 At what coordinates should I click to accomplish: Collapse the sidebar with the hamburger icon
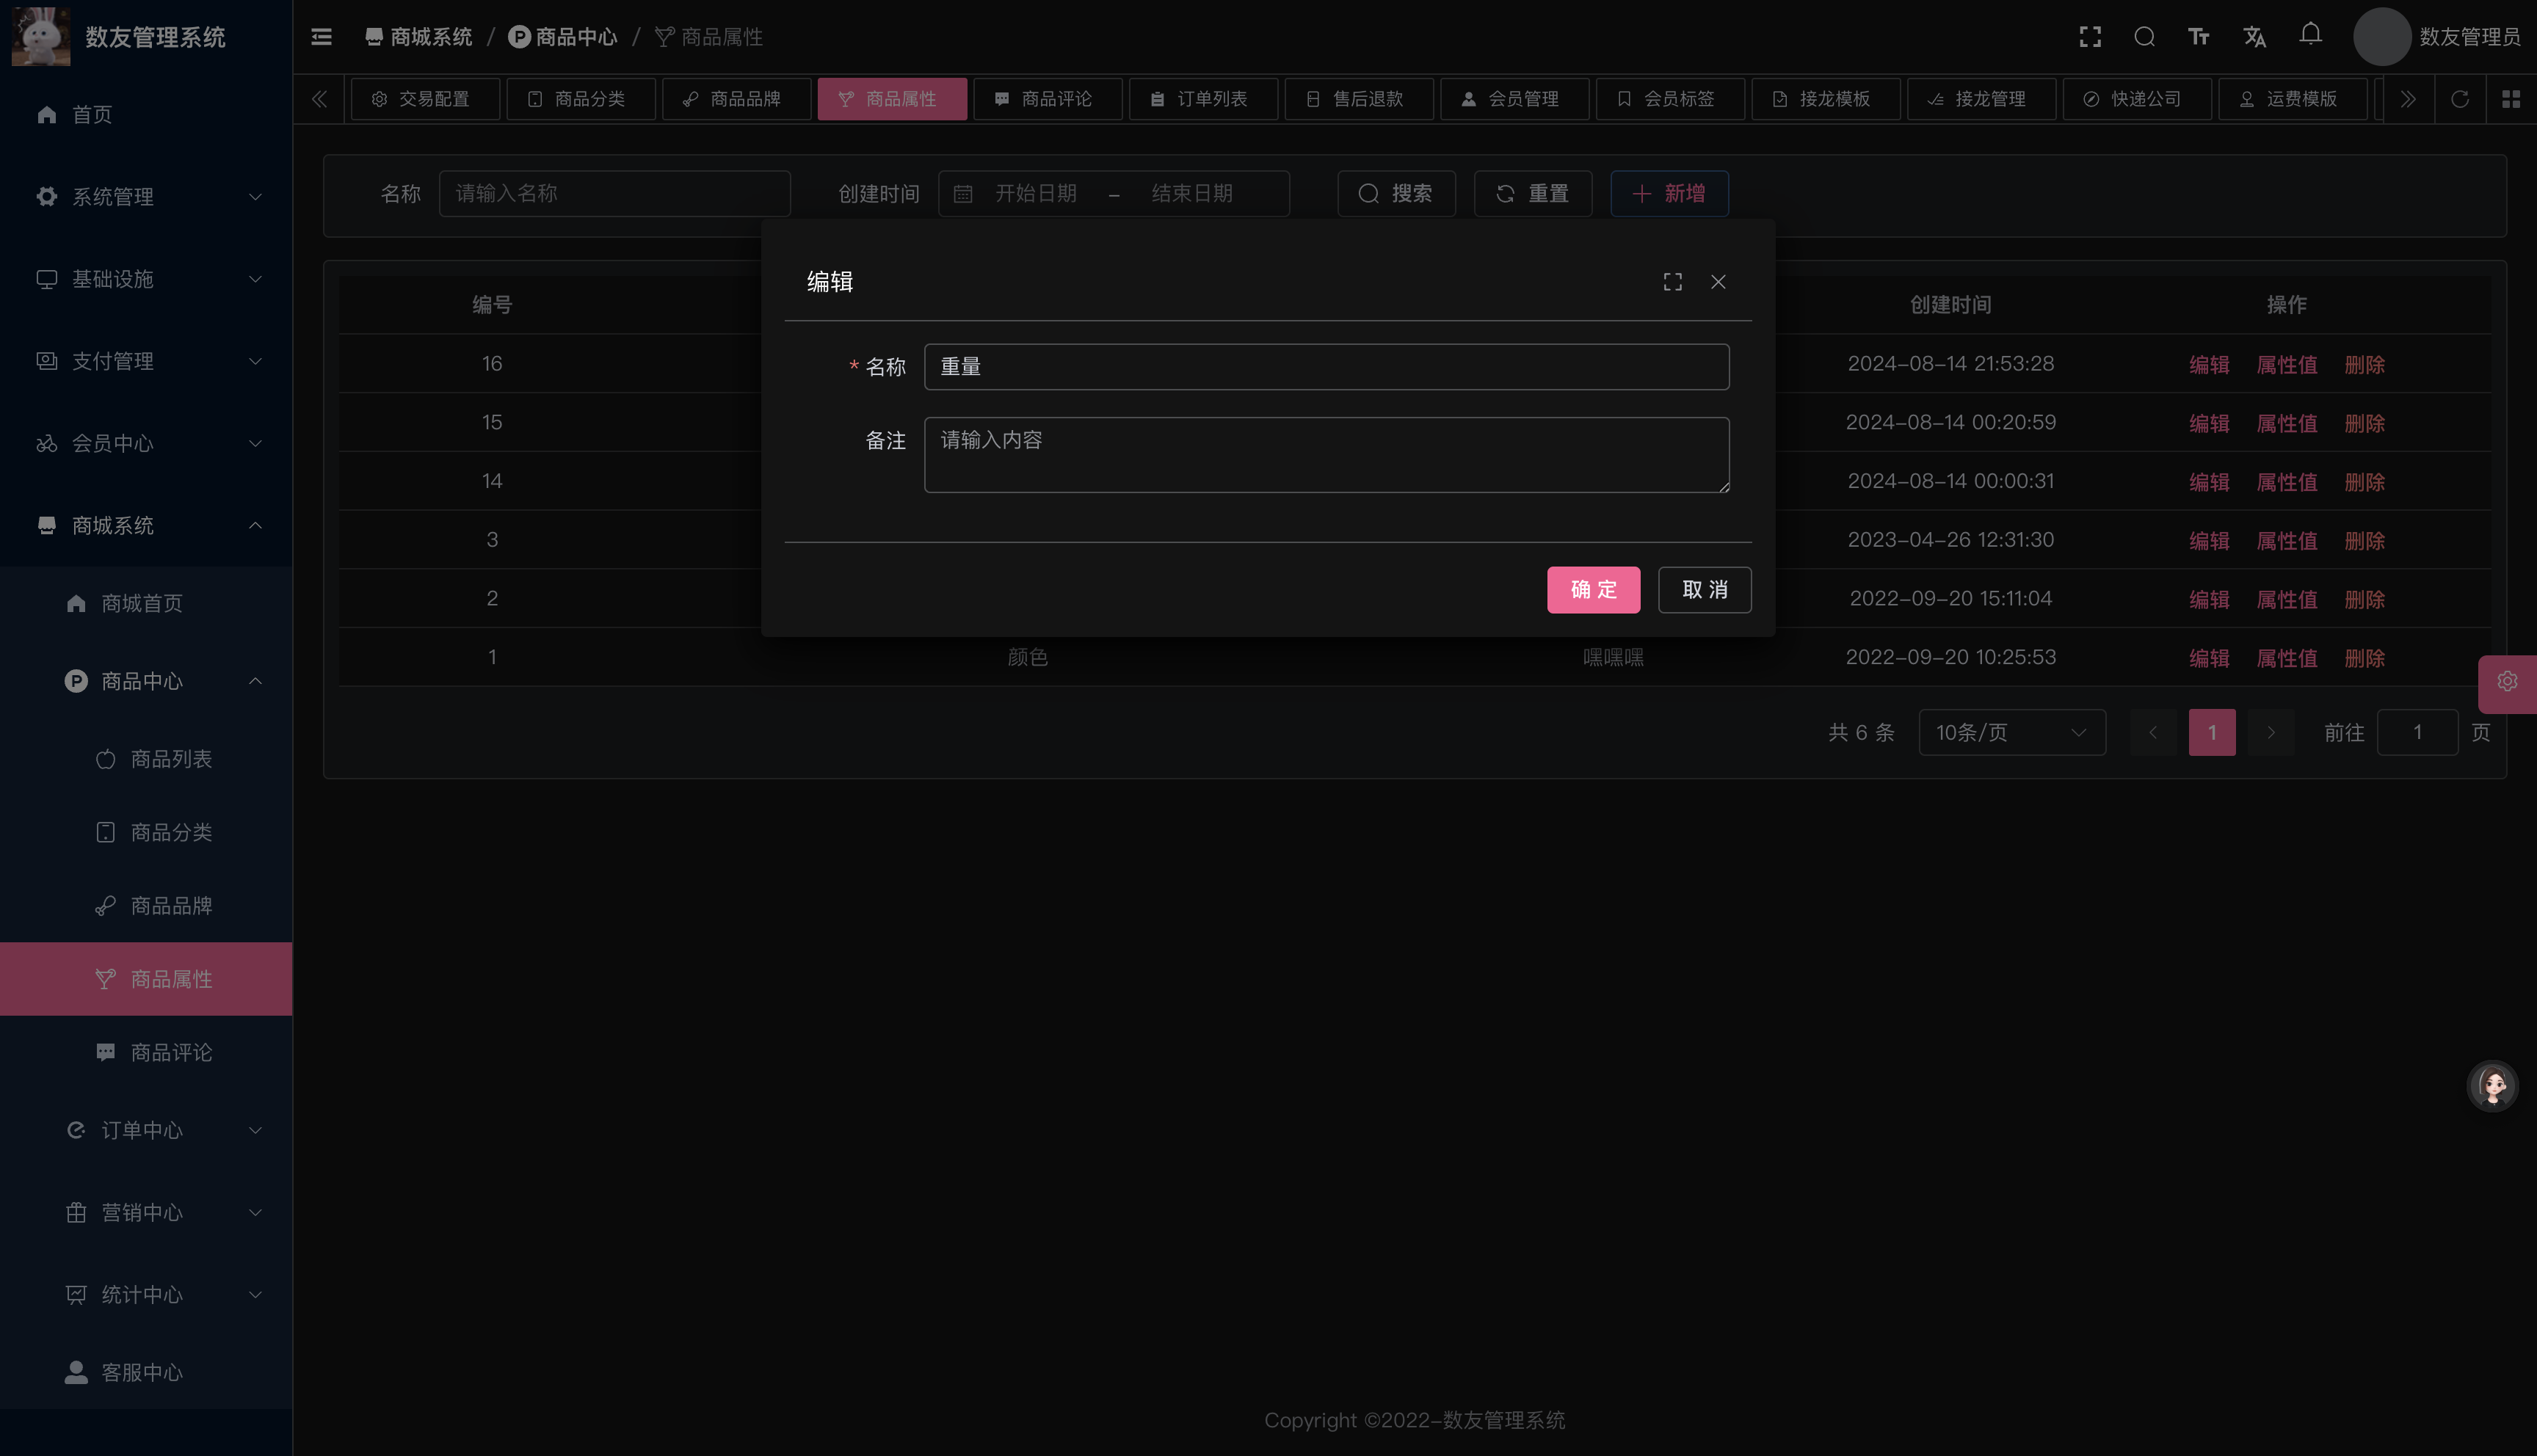(x=321, y=37)
